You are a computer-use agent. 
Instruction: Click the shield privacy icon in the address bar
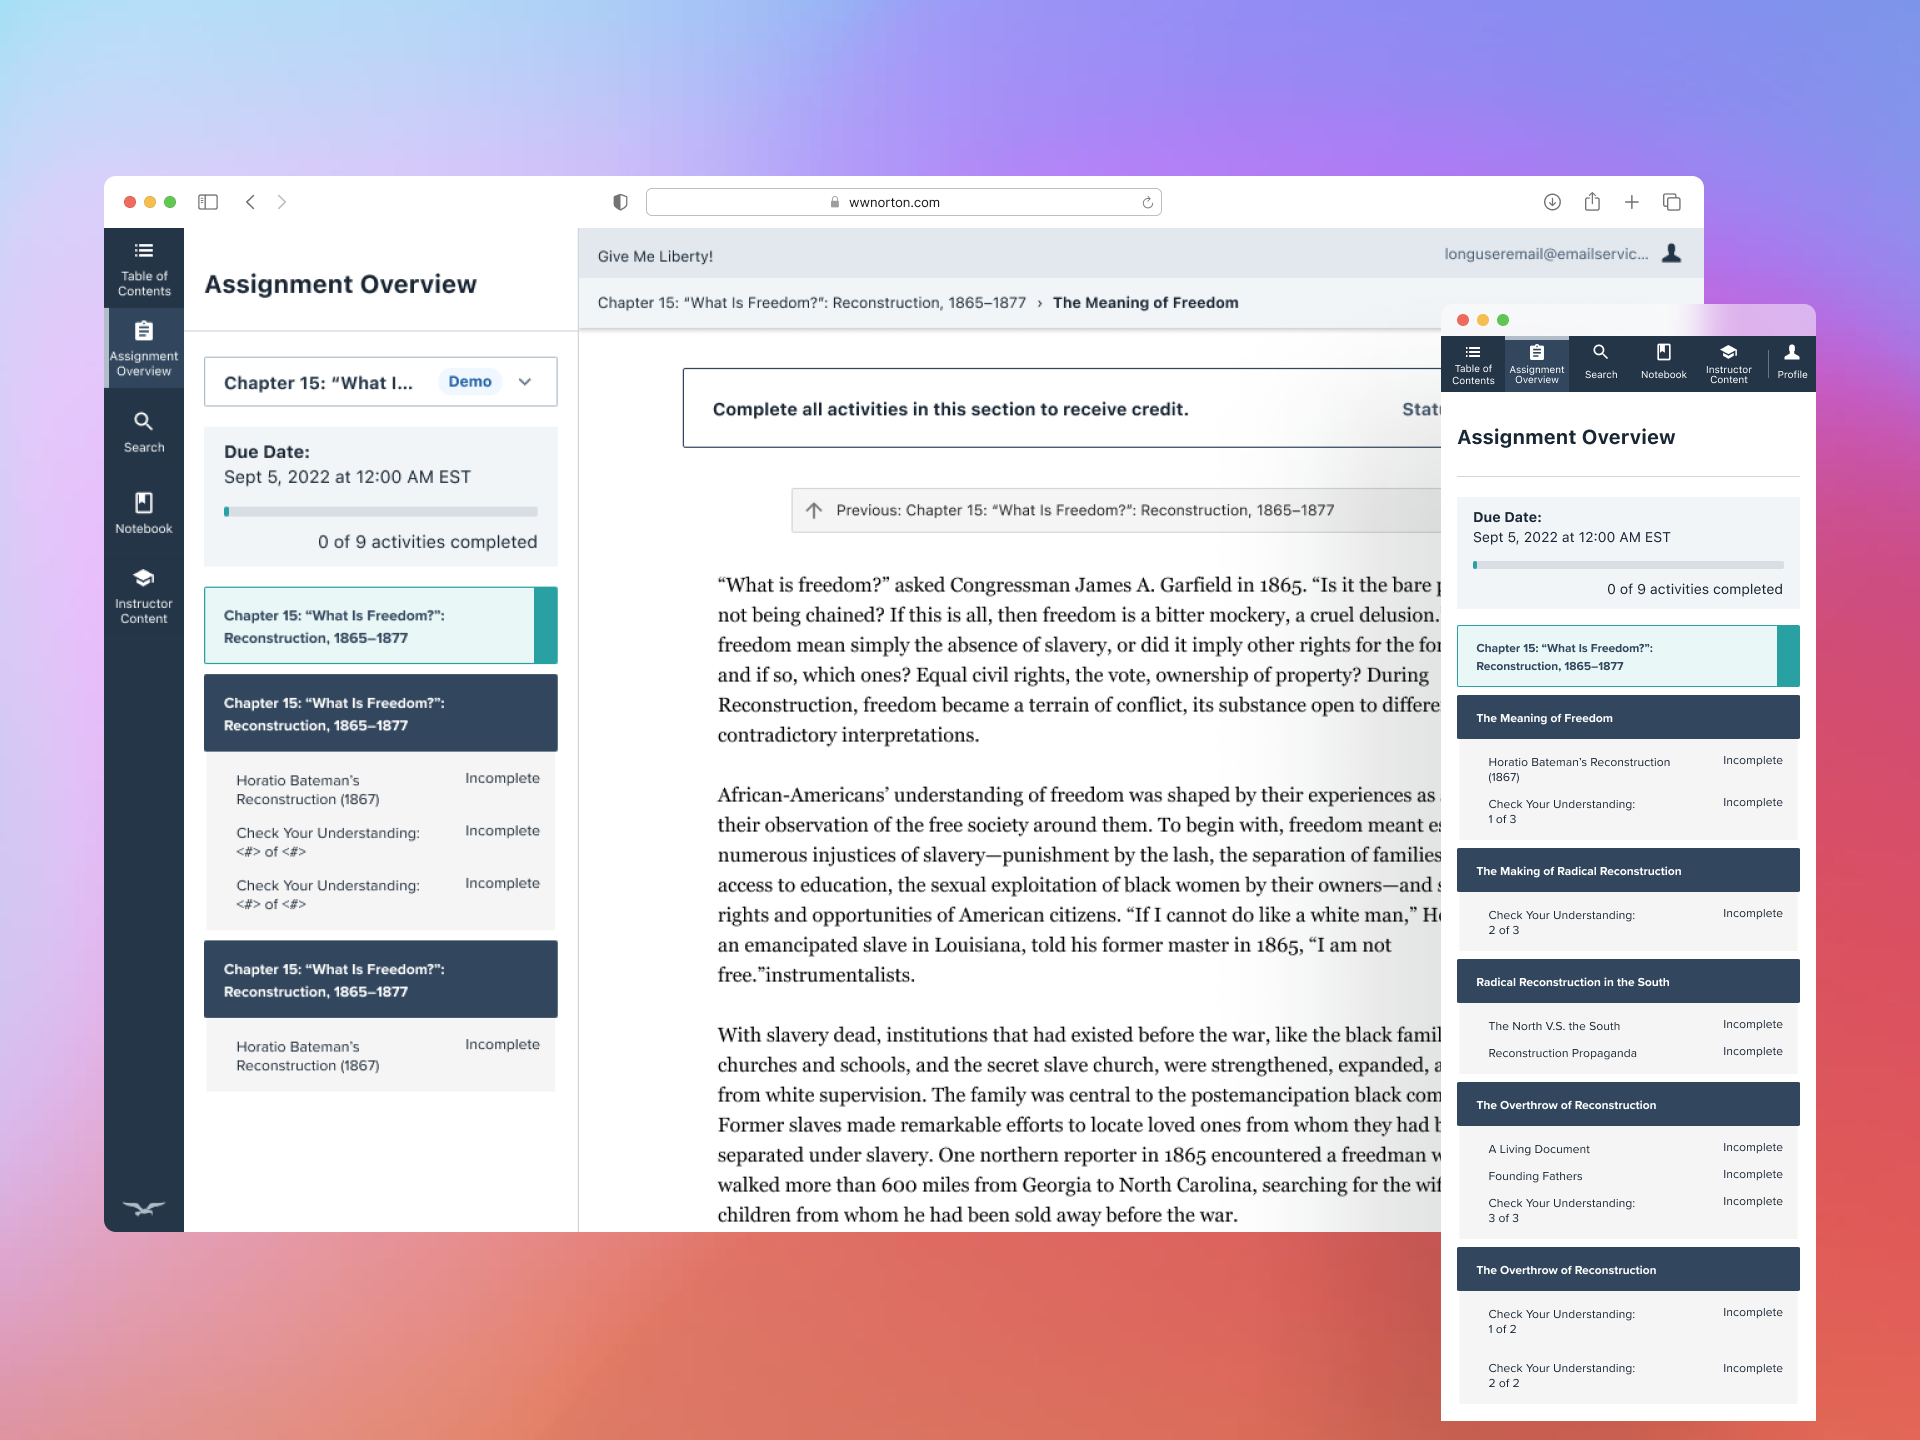[x=620, y=201]
